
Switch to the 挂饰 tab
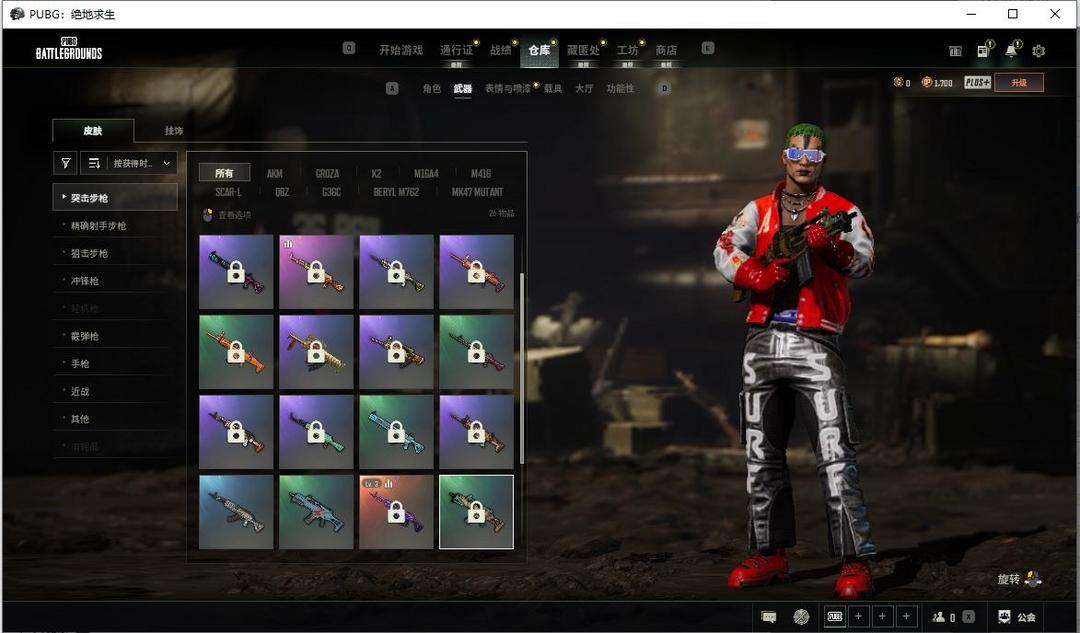tap(174, 131)
